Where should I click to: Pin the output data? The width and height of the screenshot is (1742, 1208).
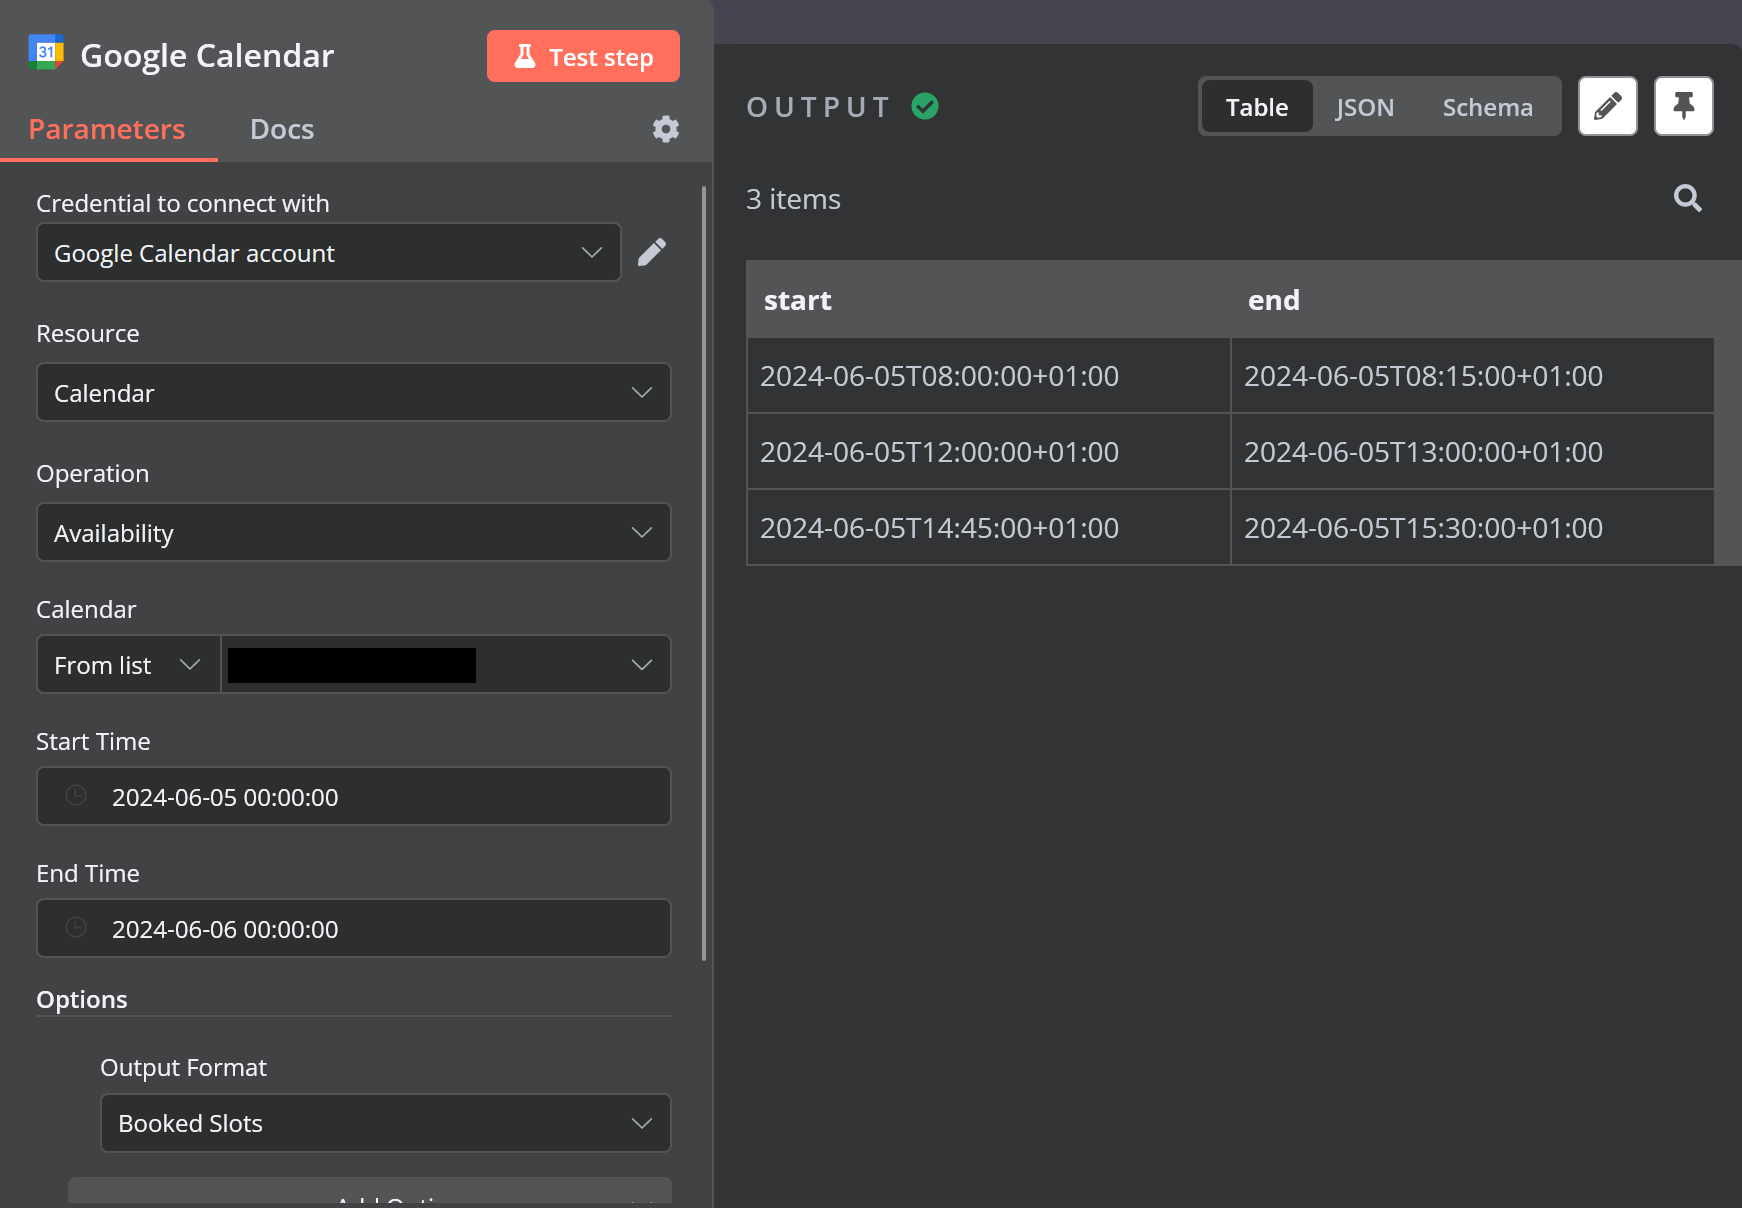tap(1684, 106)
